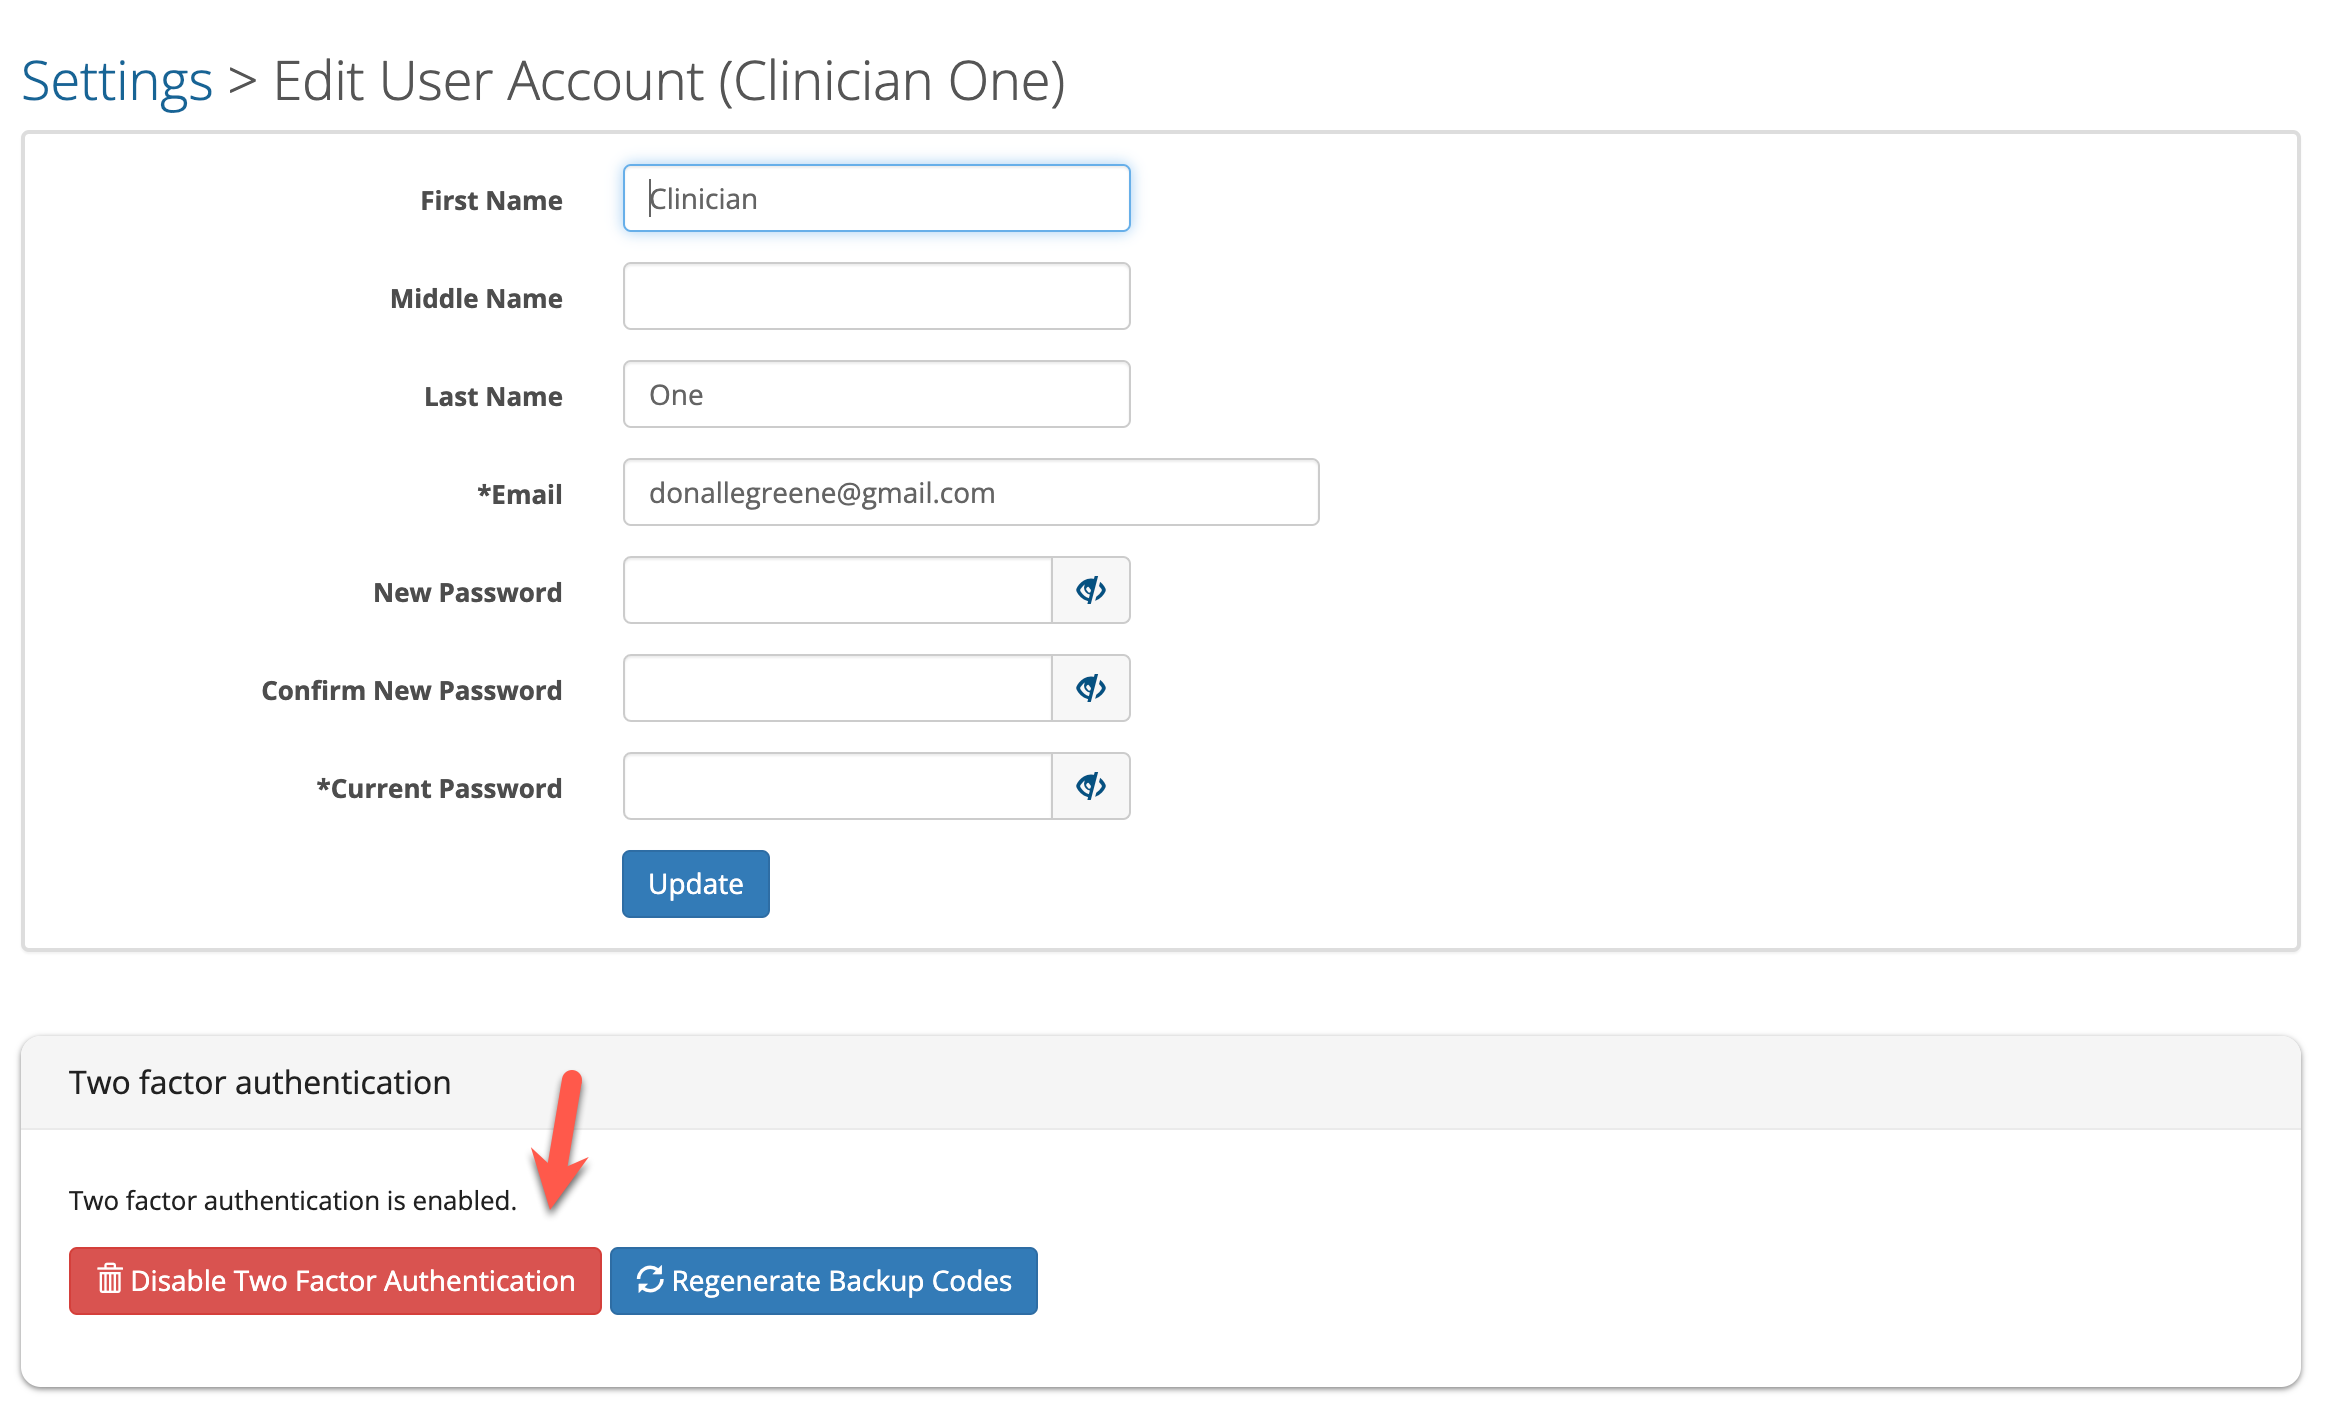The height and width of the screenshot is (1408, 2334).
Task: Toggle visibility of the New Password field
Action: point(1091,590)
